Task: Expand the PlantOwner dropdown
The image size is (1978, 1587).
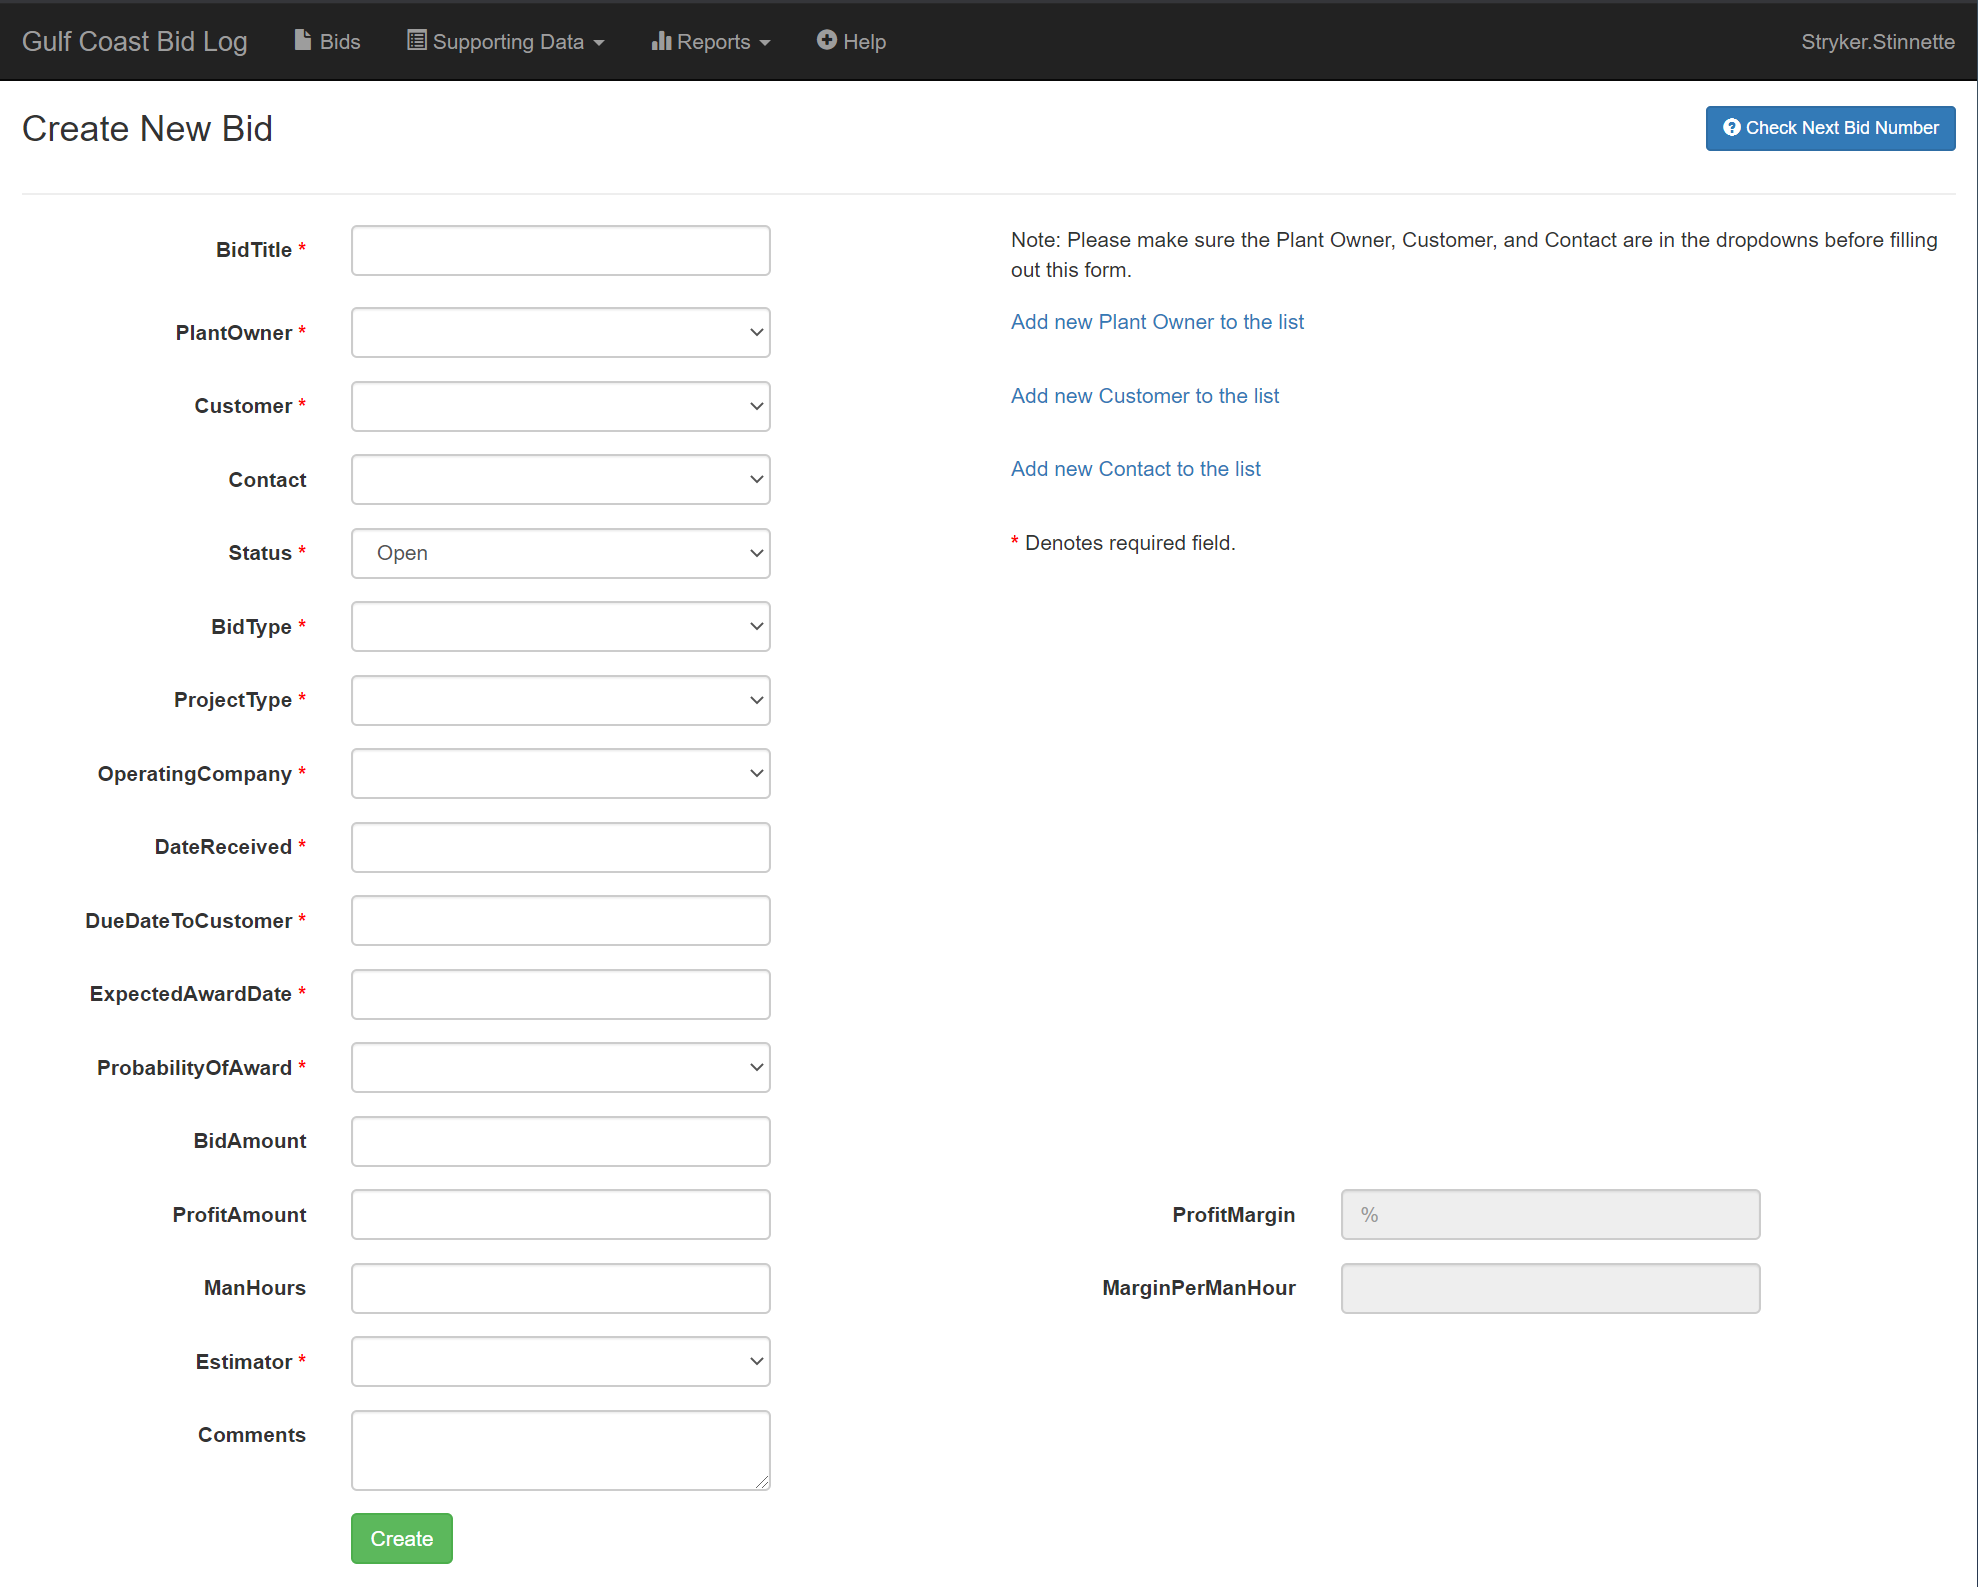Action: [x=560, y=332]
